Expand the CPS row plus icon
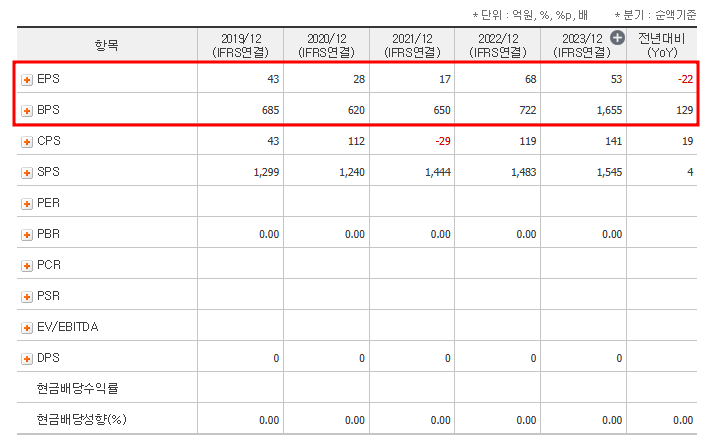Image resolution: width=705 pixels, height=442 pixels. (x=27, y=142)
